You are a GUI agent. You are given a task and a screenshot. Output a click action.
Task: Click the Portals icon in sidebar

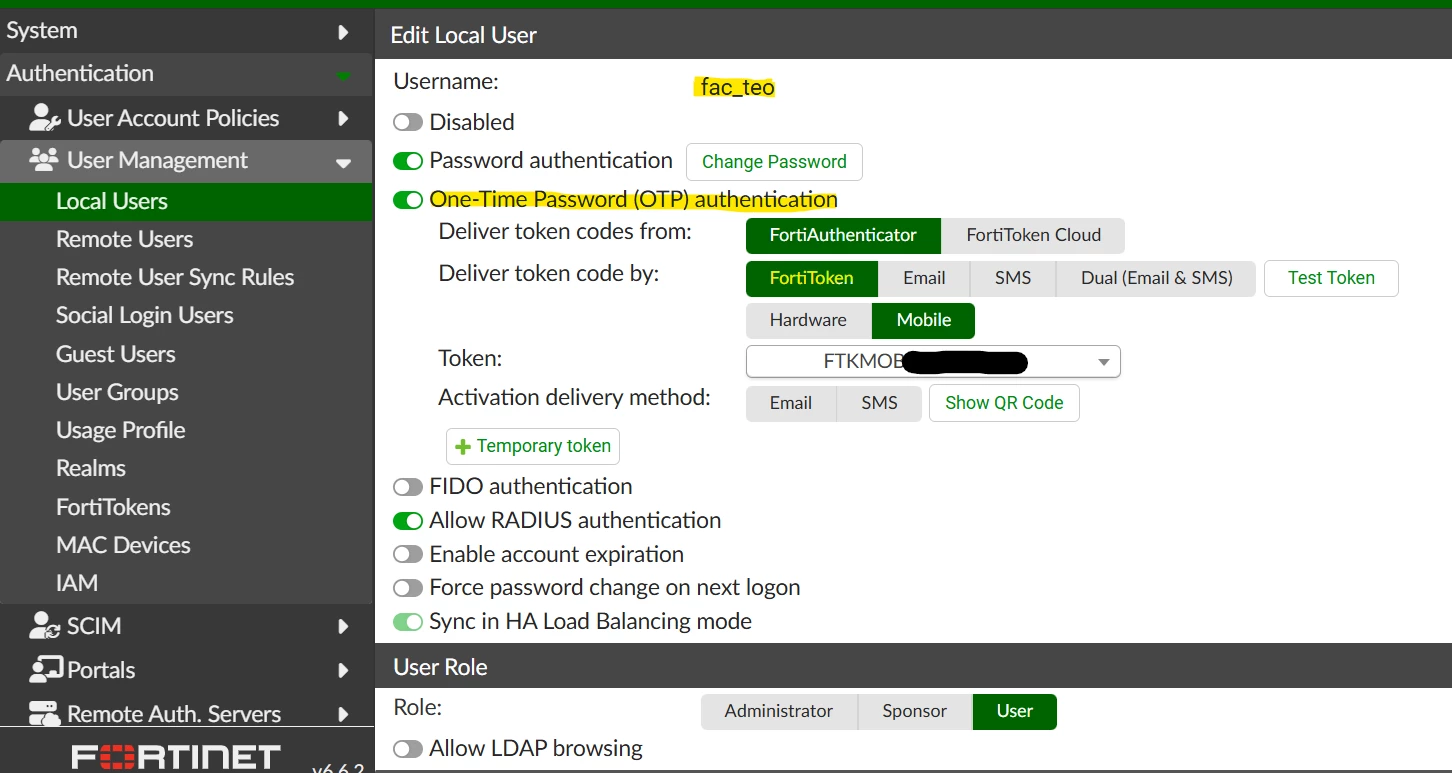point(46,669)
